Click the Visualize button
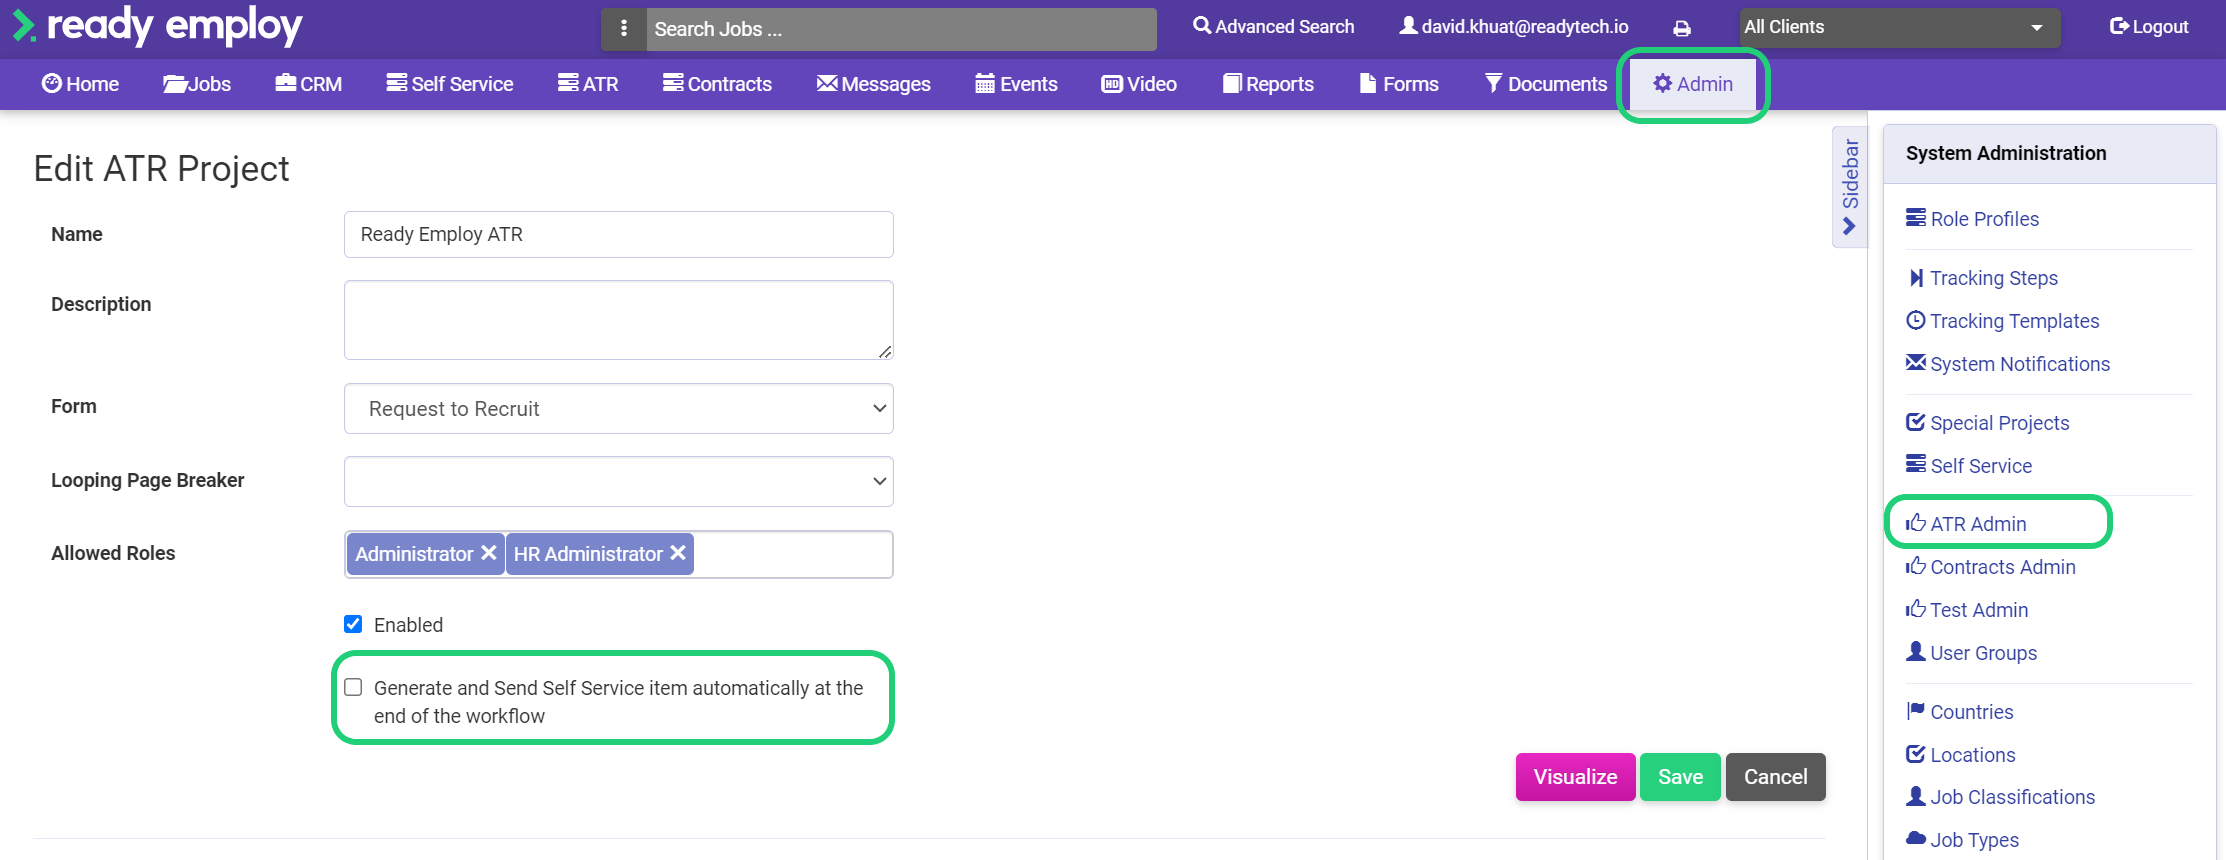The height and width of the screenshot is (860, 2226). 1575,777
